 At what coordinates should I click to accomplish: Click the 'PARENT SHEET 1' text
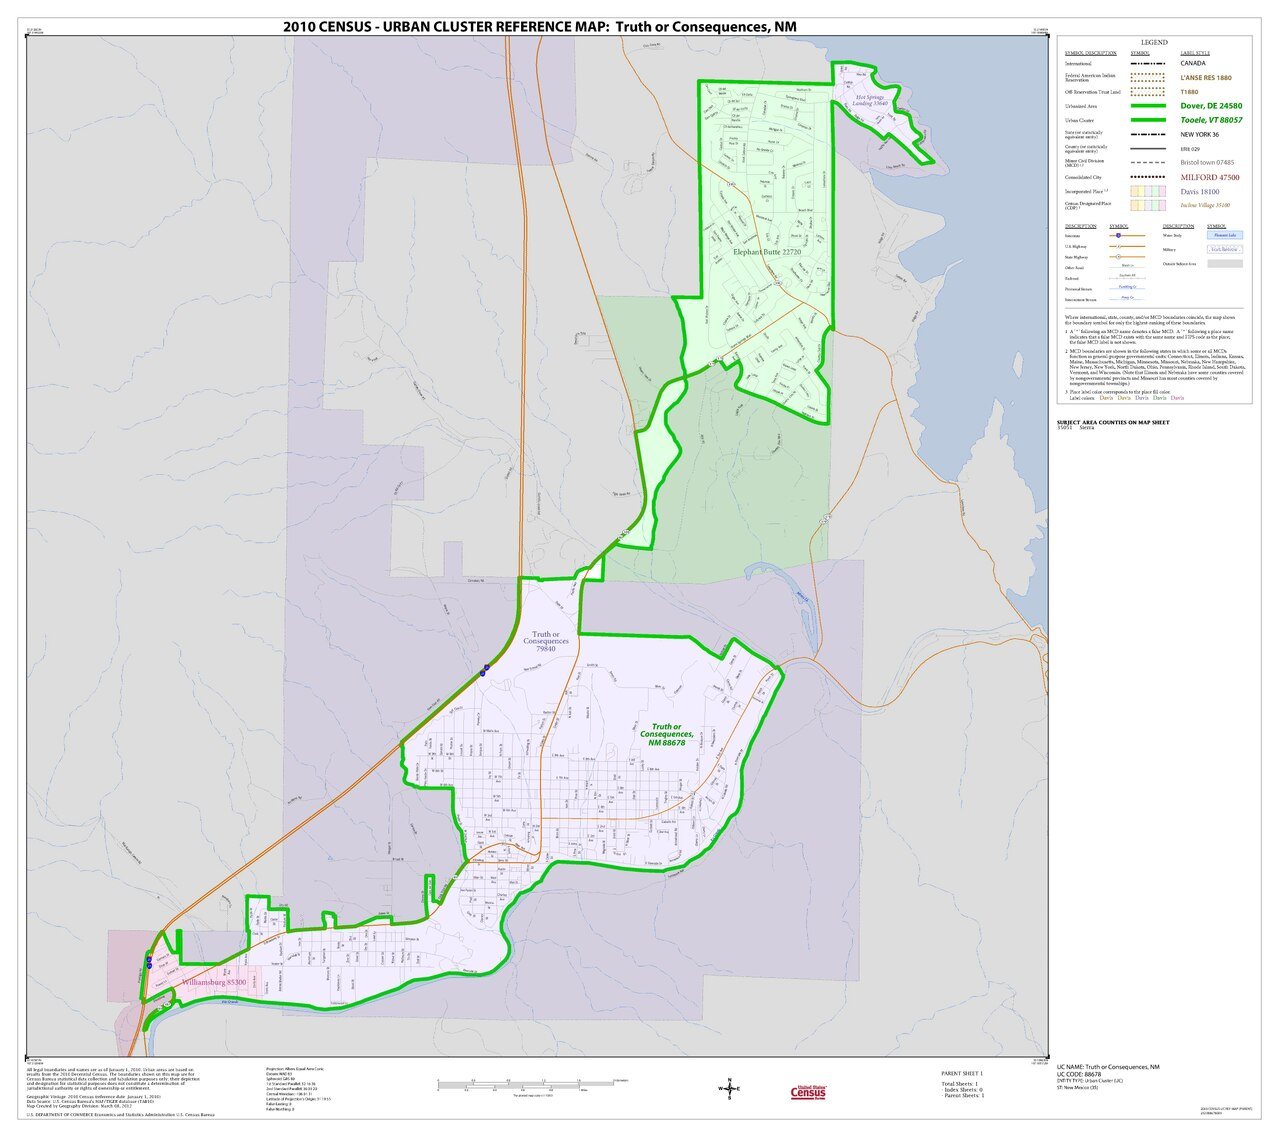coord(962,1073)
